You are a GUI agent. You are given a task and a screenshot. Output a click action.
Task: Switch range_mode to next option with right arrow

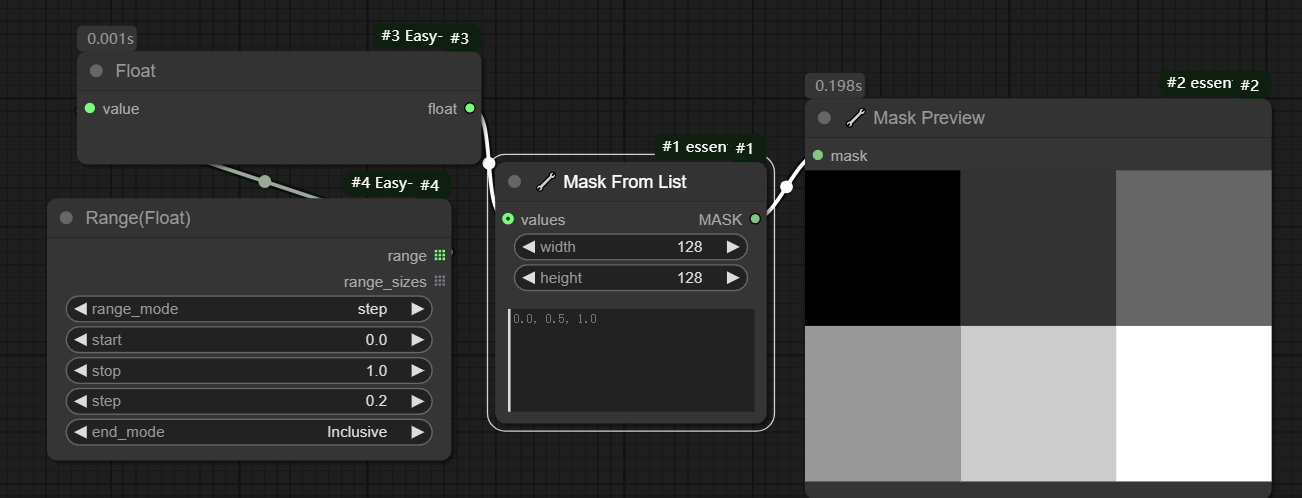(417, 309)
